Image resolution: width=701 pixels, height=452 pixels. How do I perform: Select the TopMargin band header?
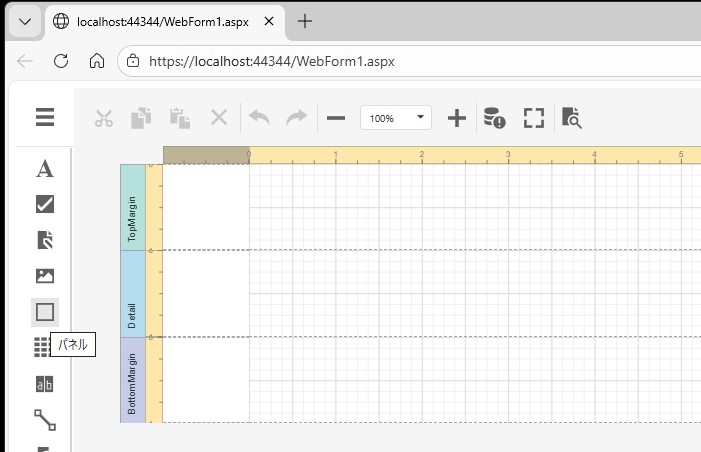tap(132, 207)
